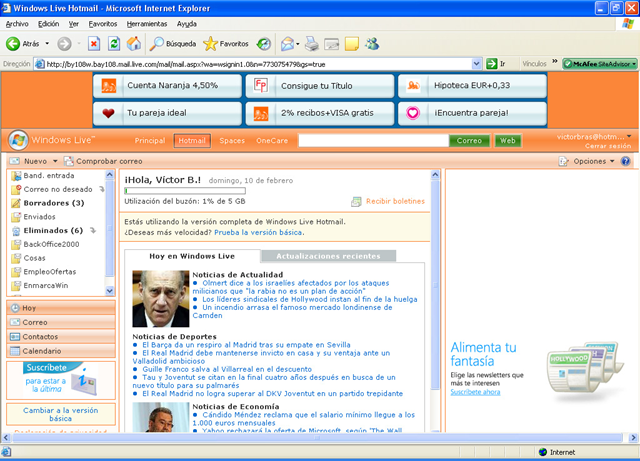Refresh the page with the green arrows icon
The width and height of the screenshot is (640, 461).
tap(114, 44)
